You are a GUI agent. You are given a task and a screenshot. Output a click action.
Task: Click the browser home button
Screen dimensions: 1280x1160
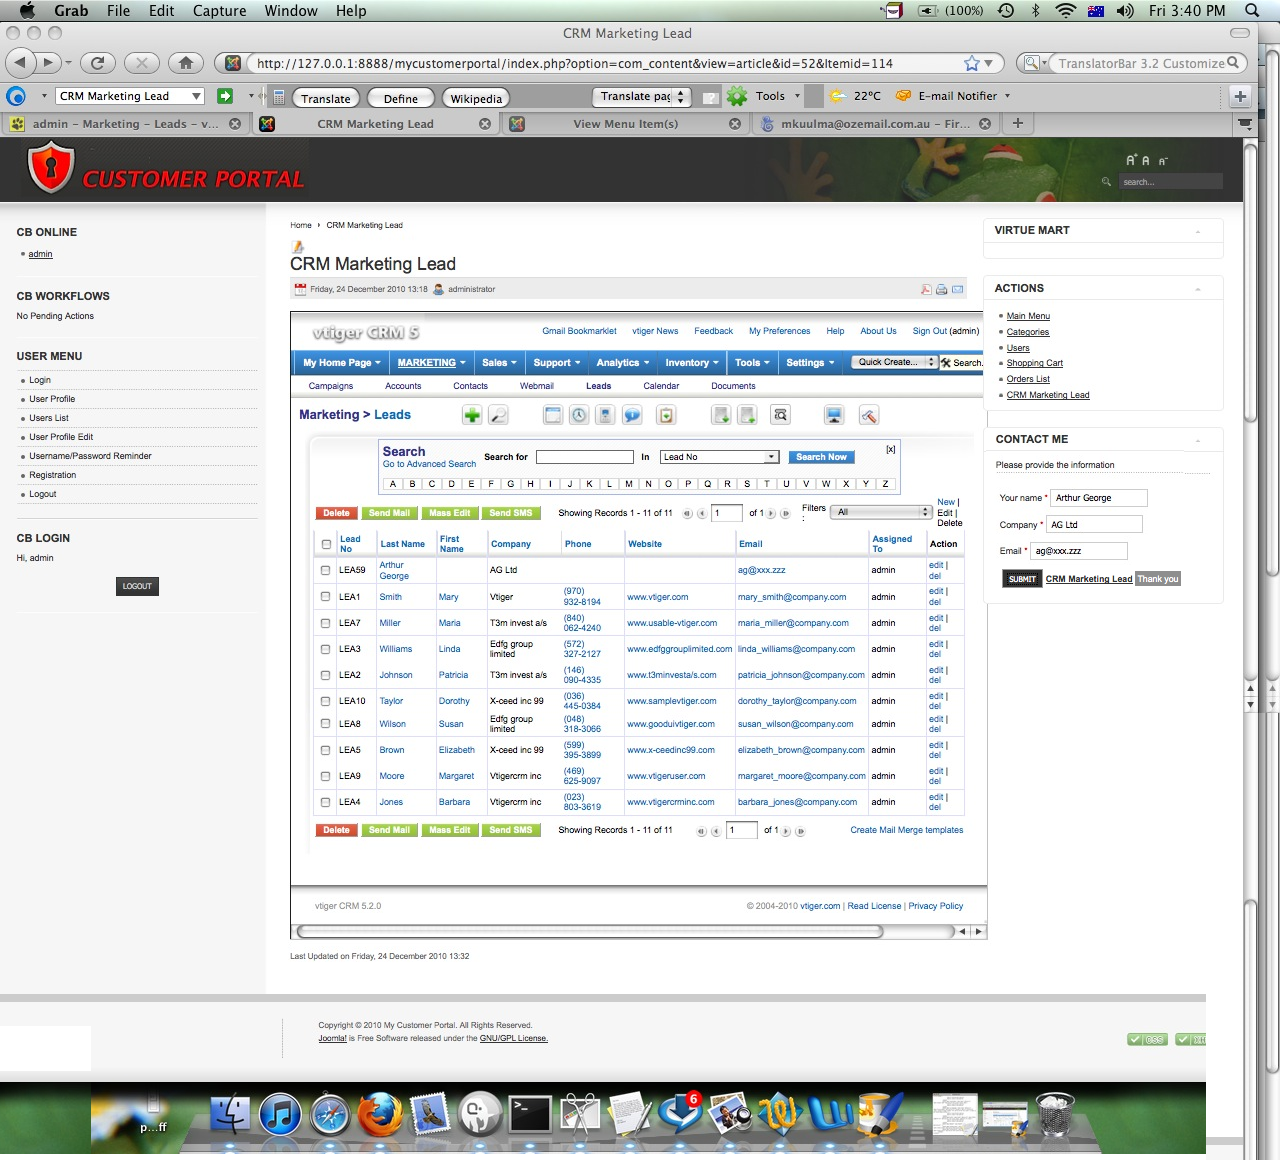coord(185,63)
